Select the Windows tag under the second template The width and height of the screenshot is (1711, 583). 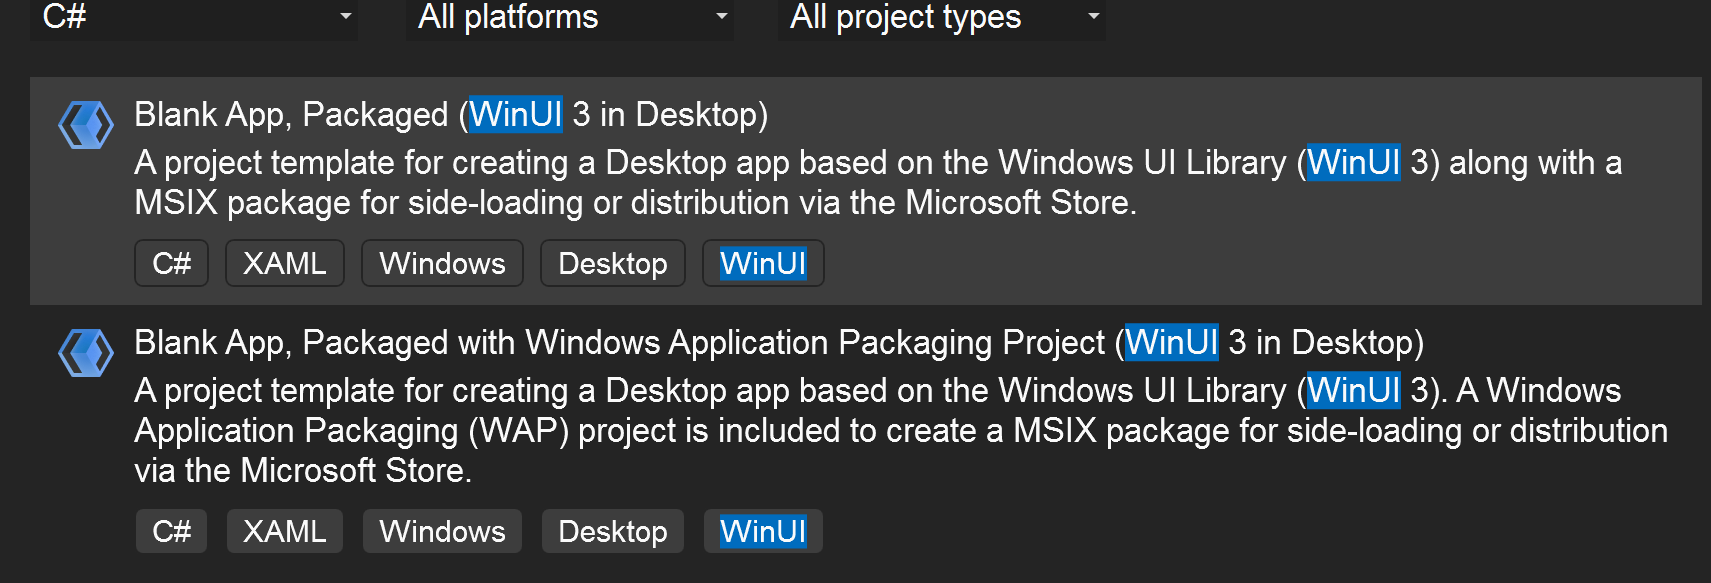tap(442, 531)
